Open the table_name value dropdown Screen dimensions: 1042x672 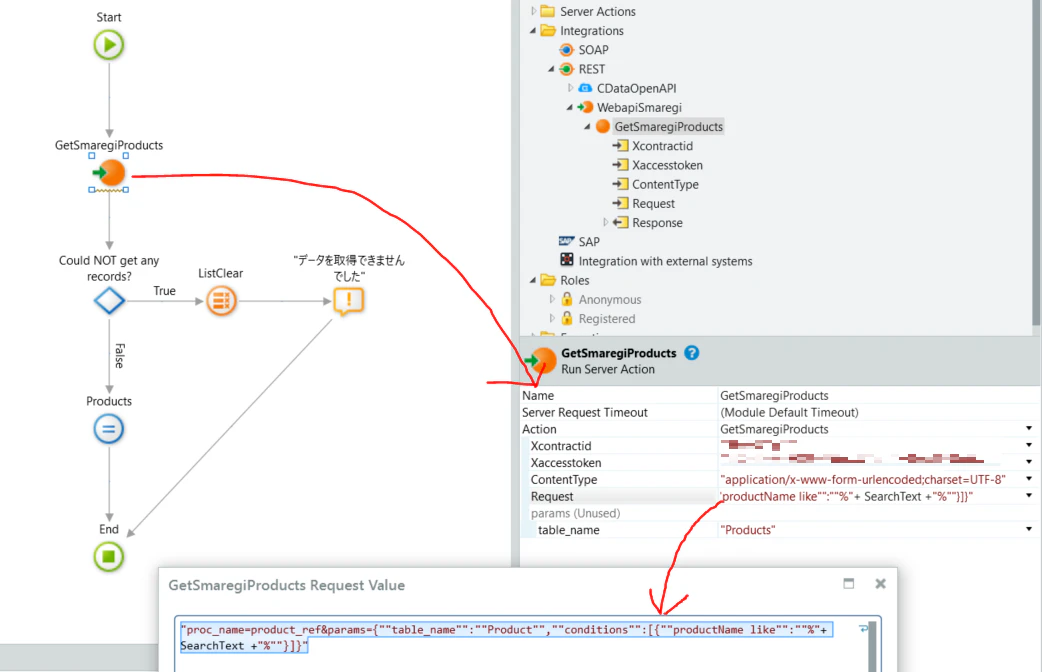click(x=1029, y=530)
